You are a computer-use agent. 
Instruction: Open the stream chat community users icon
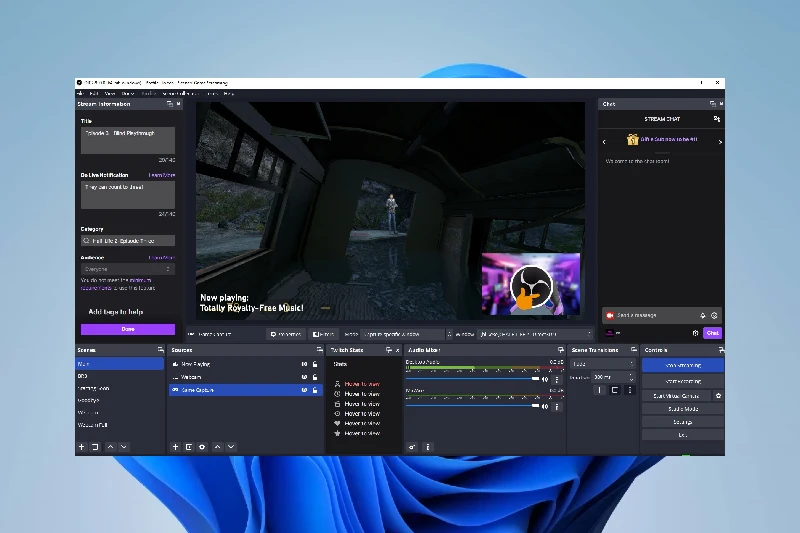coord(716,119)
